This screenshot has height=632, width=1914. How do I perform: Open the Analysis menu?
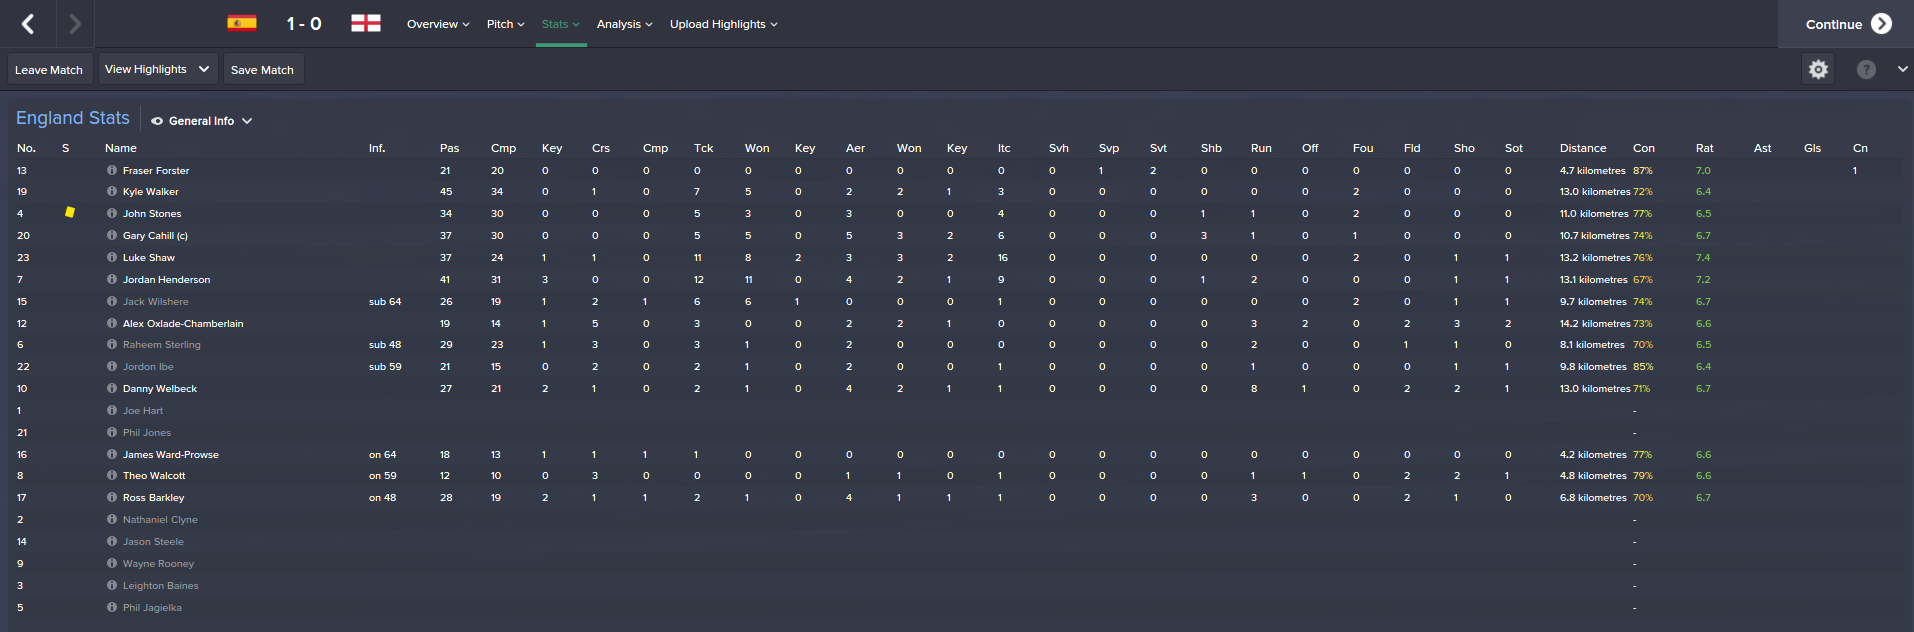pyautogui.click(x=624, y=24)
